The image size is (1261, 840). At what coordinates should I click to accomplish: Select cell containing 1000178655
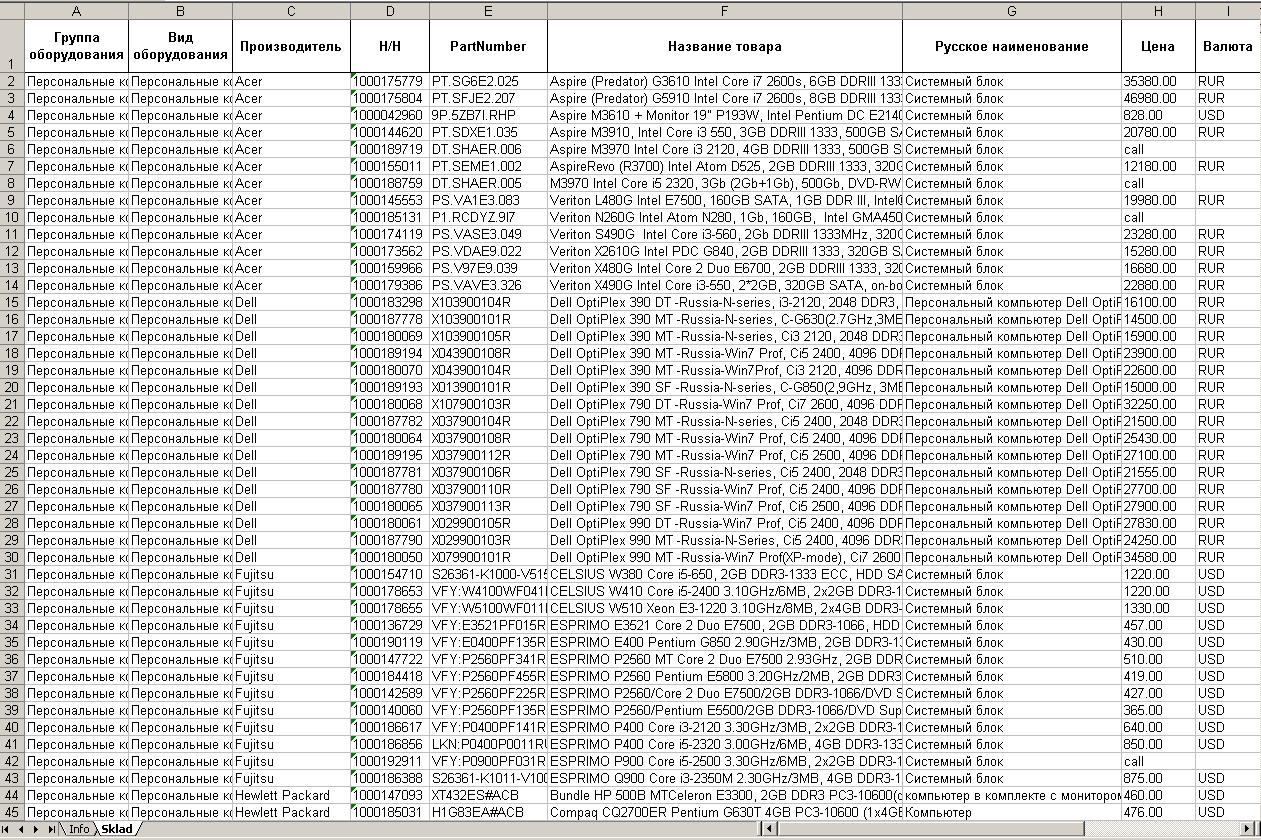(390, 608)
